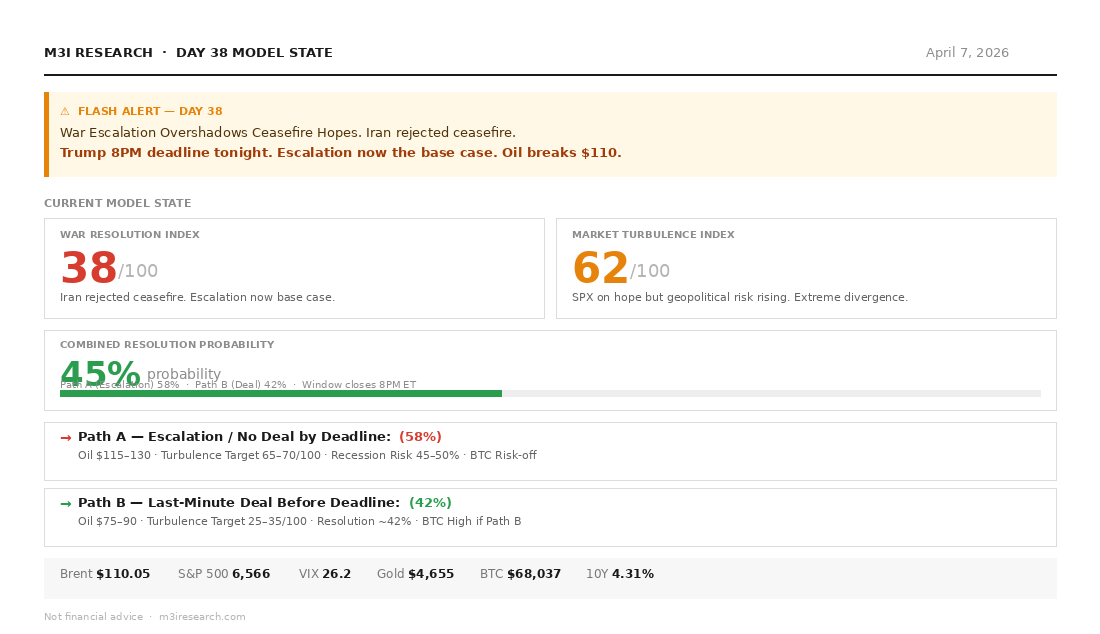The image size is (1100, 634).
Task: Select the Gold $4,655 quote
Action: (x=430, y=574)
